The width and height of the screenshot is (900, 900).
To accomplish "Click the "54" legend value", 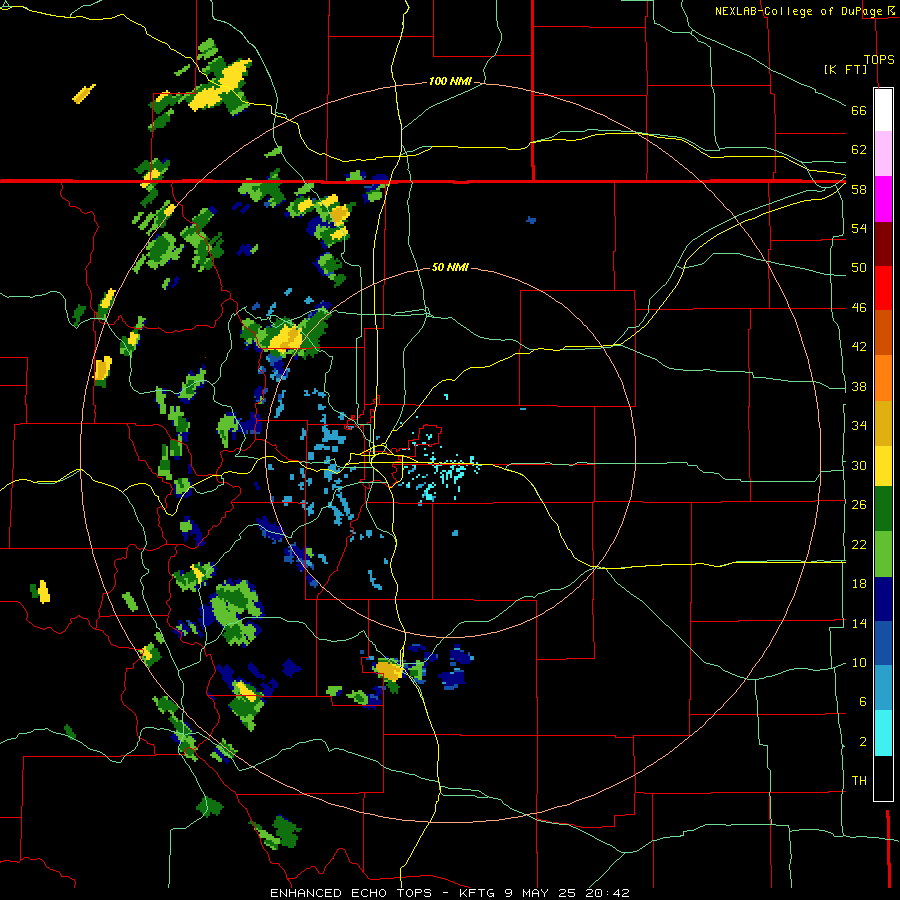I will 859,228.
